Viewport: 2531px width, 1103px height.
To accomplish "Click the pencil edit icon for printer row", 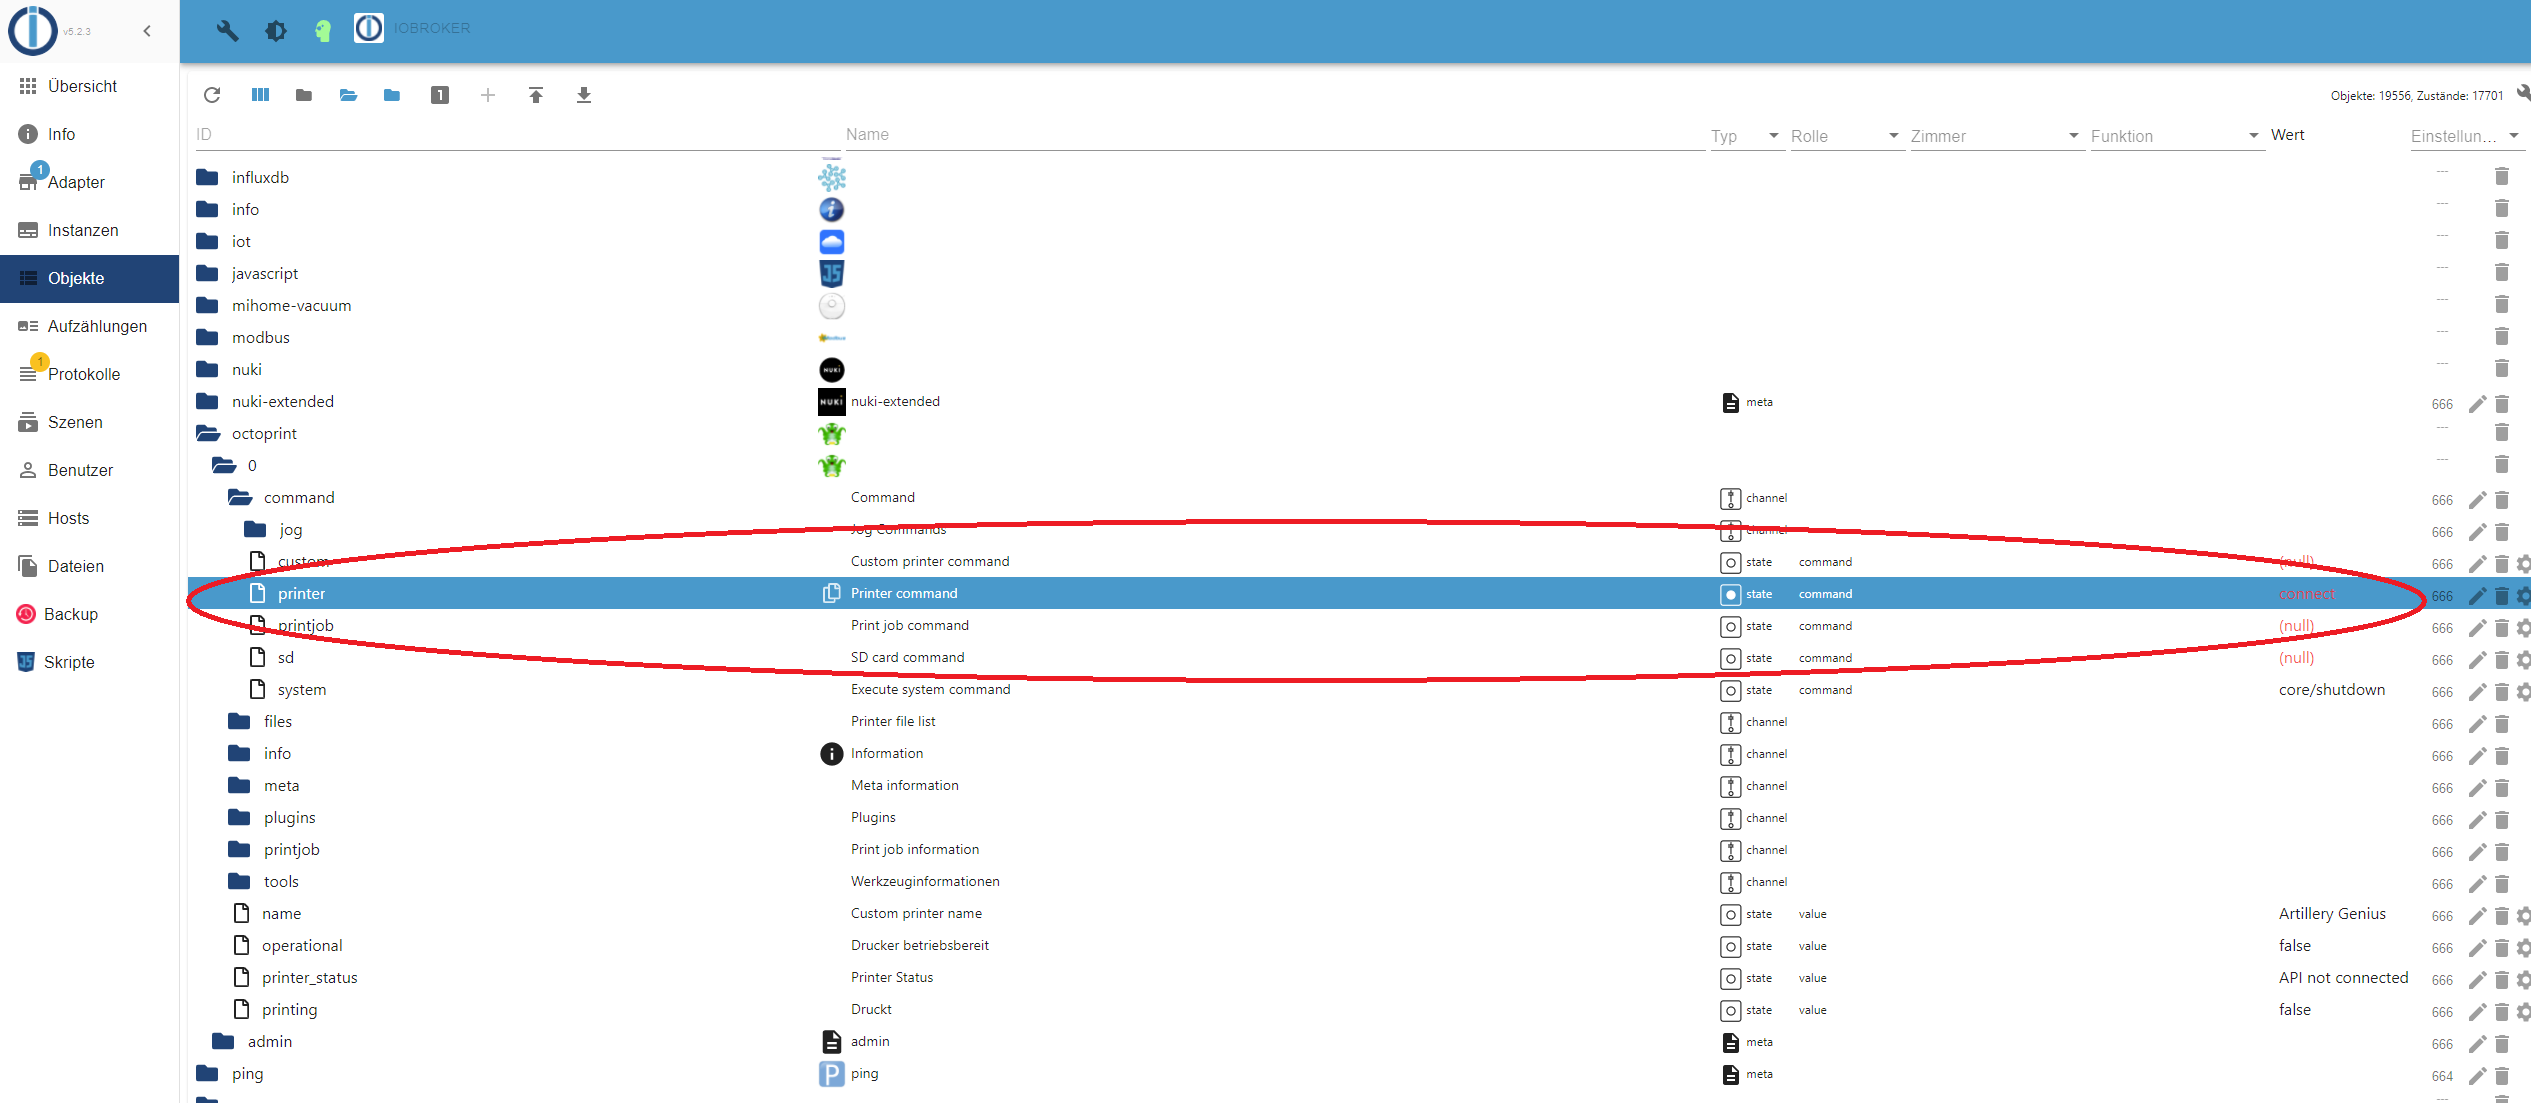I will (x=2477, y=595).
